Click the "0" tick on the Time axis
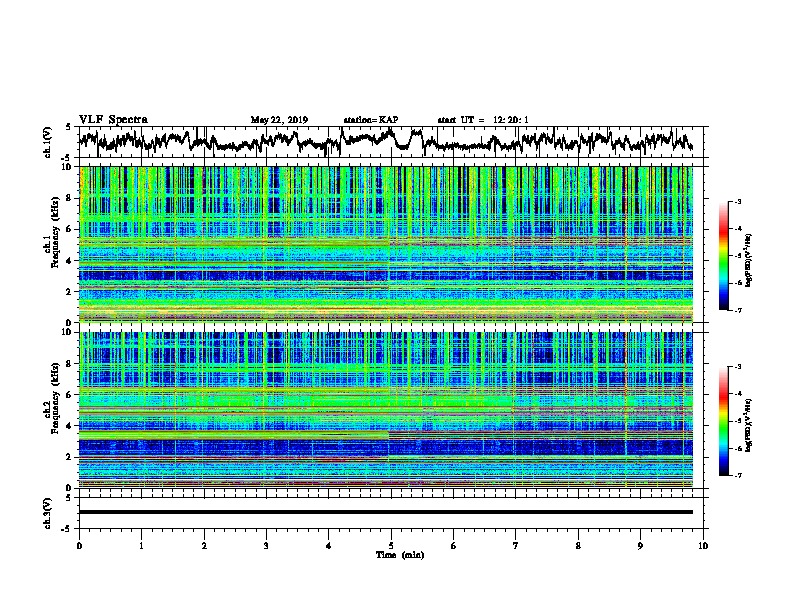Image resolution: width=792 pixels, height=612 pixels. [79, 545]
